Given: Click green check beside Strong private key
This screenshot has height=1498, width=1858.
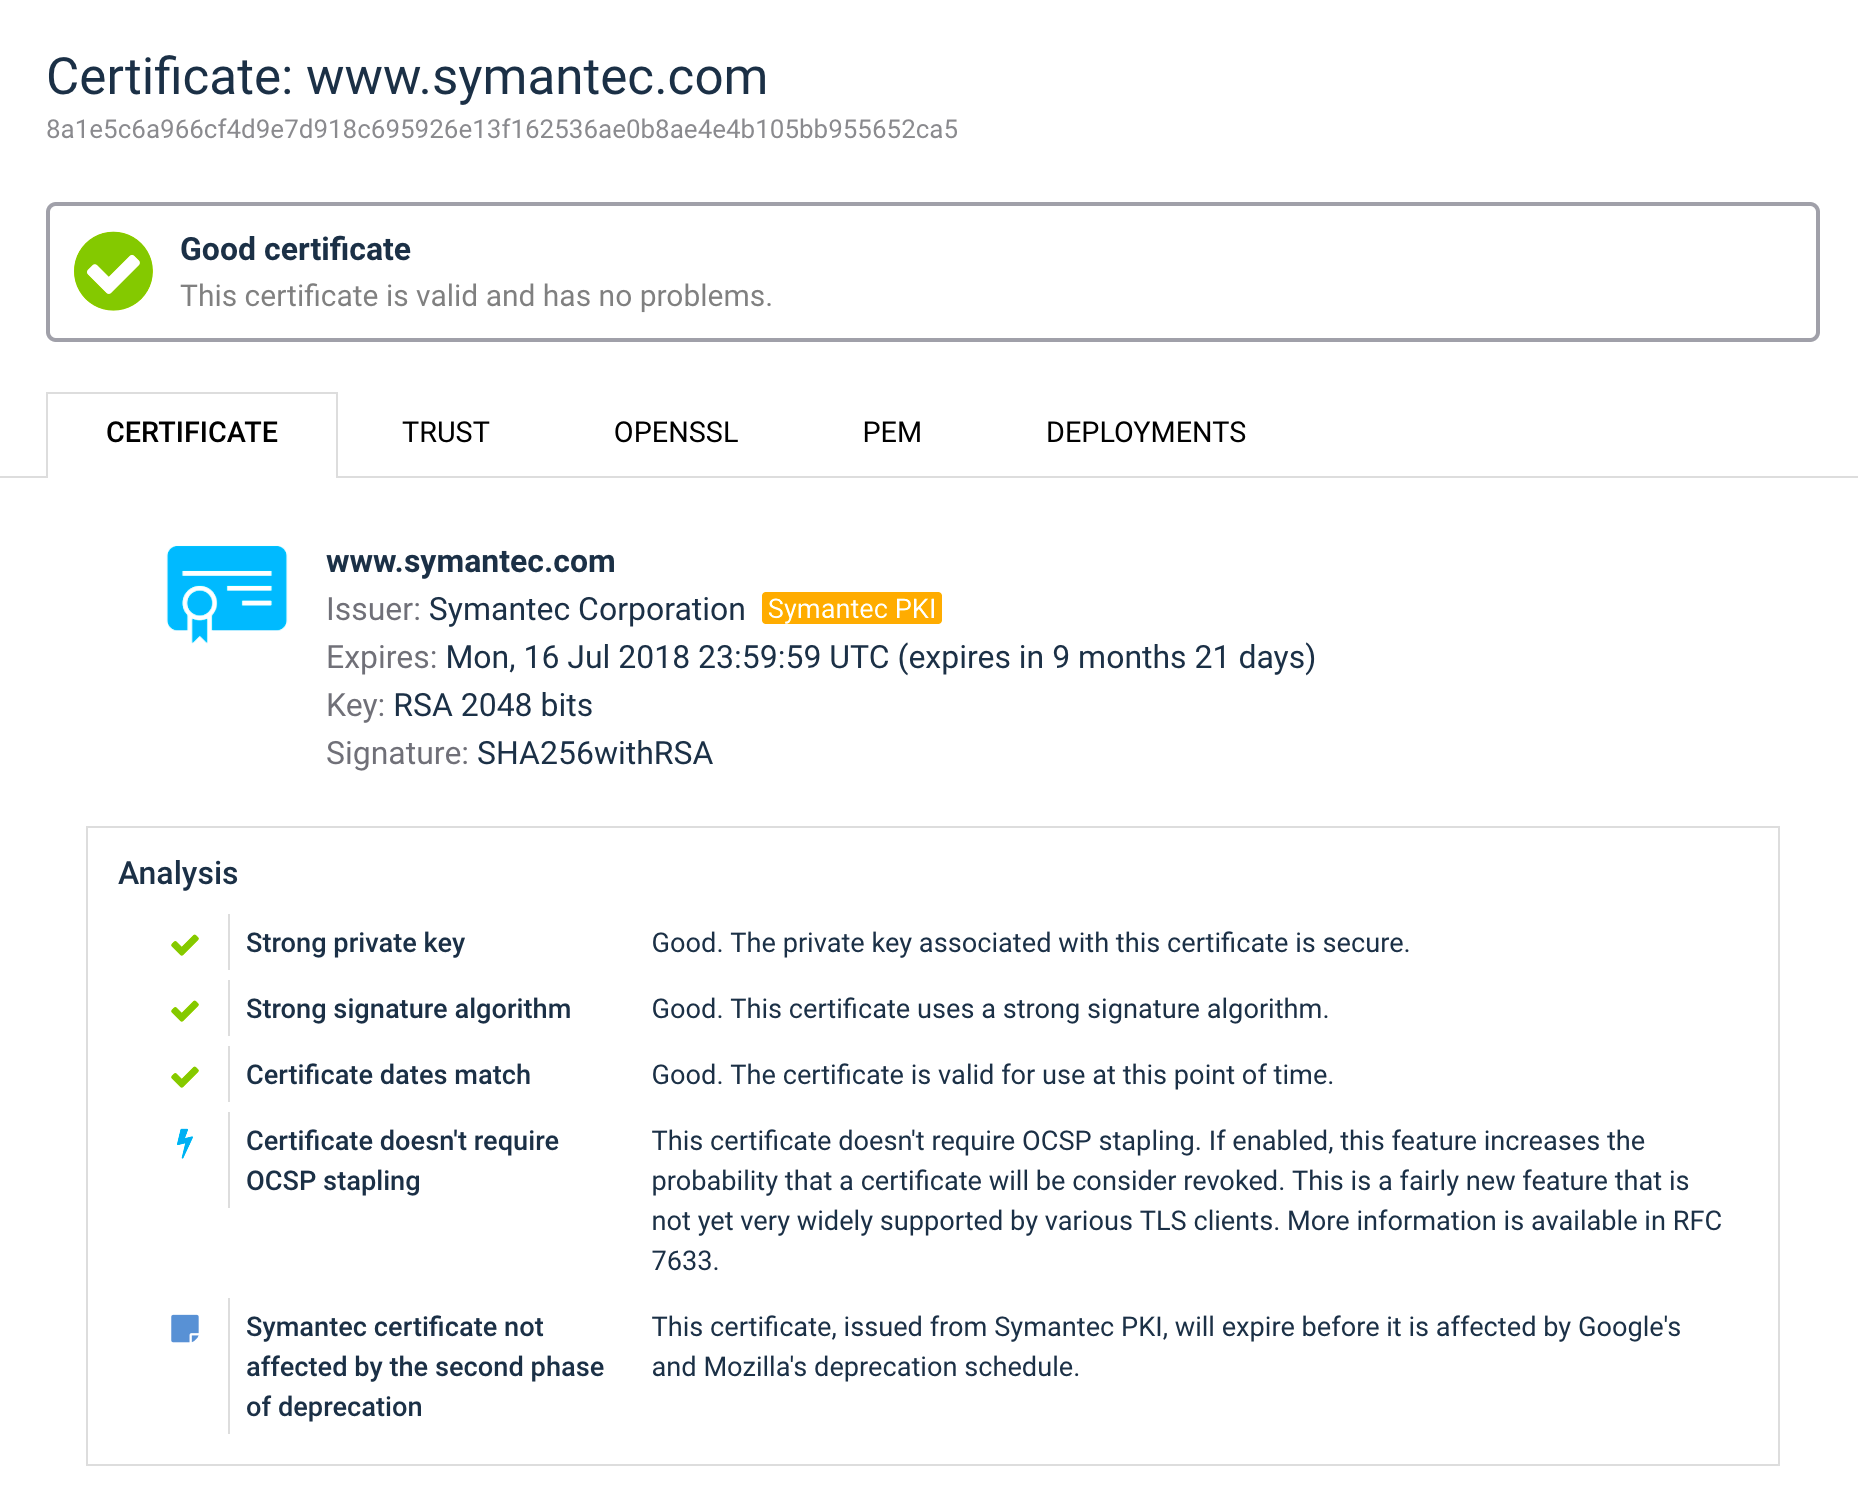Looking at the screenshot, I should (185, 944).
